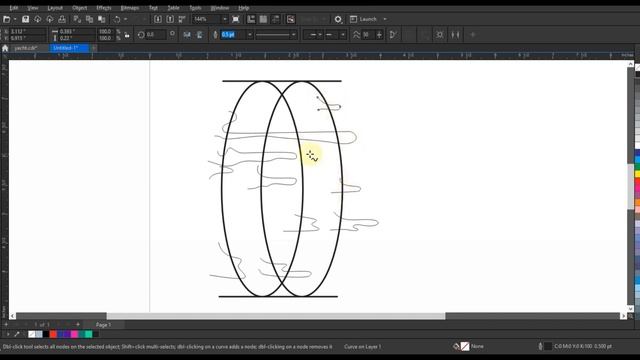Switch to the Untitled-1 document tab
640x360 pixels.
click(69, 48)
